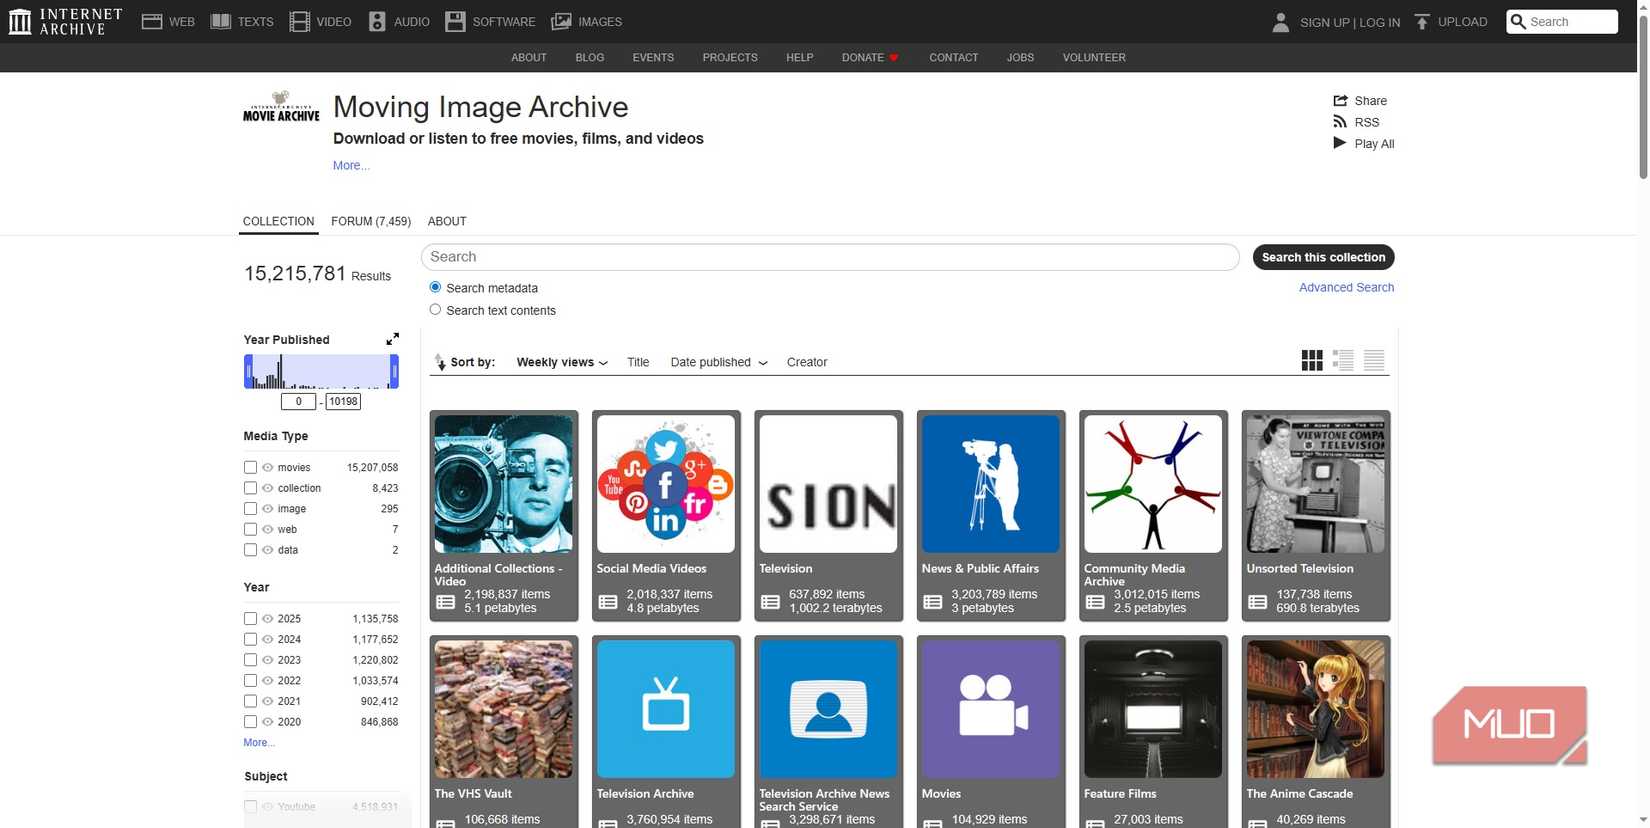Open the collection ABOUT tab
The width and height of the screenshot is (1650, 828).
point(447,221)
